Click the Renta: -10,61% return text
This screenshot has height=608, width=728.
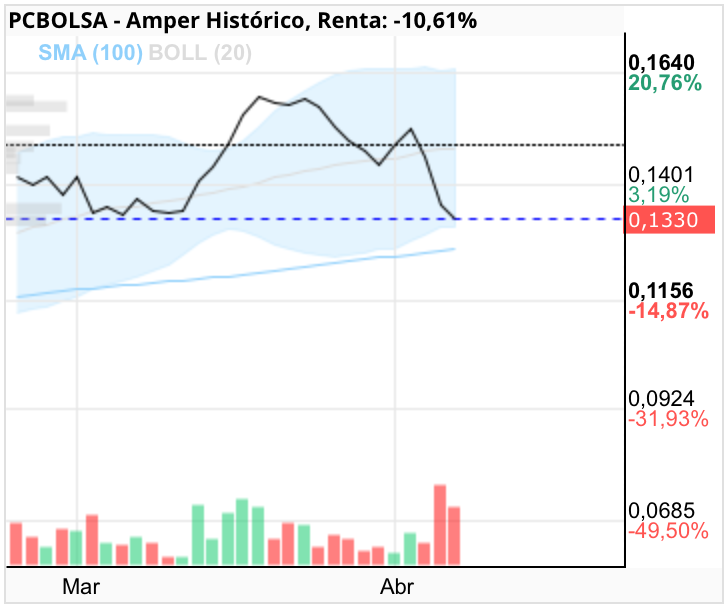(x=397, y=20)
